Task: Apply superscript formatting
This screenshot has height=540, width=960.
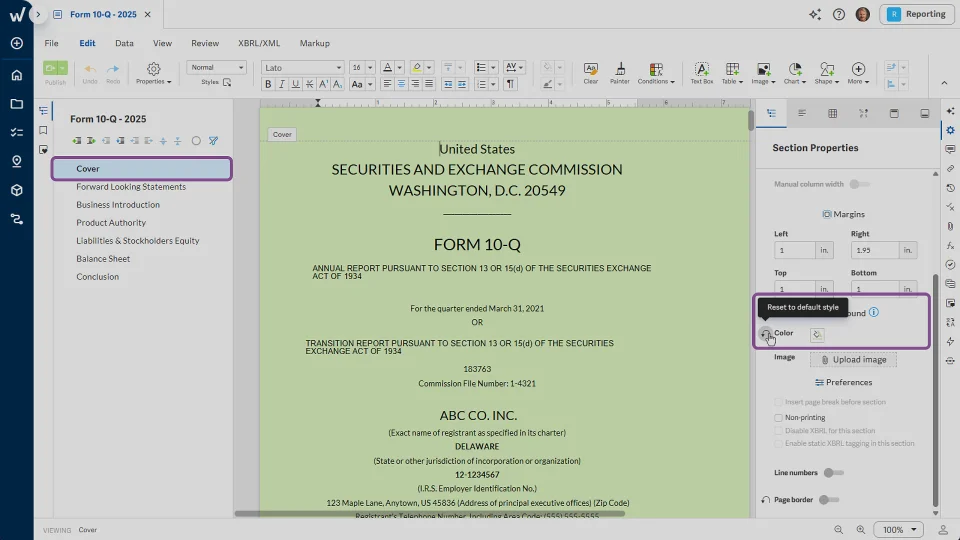Action: (x=323, y=84)
